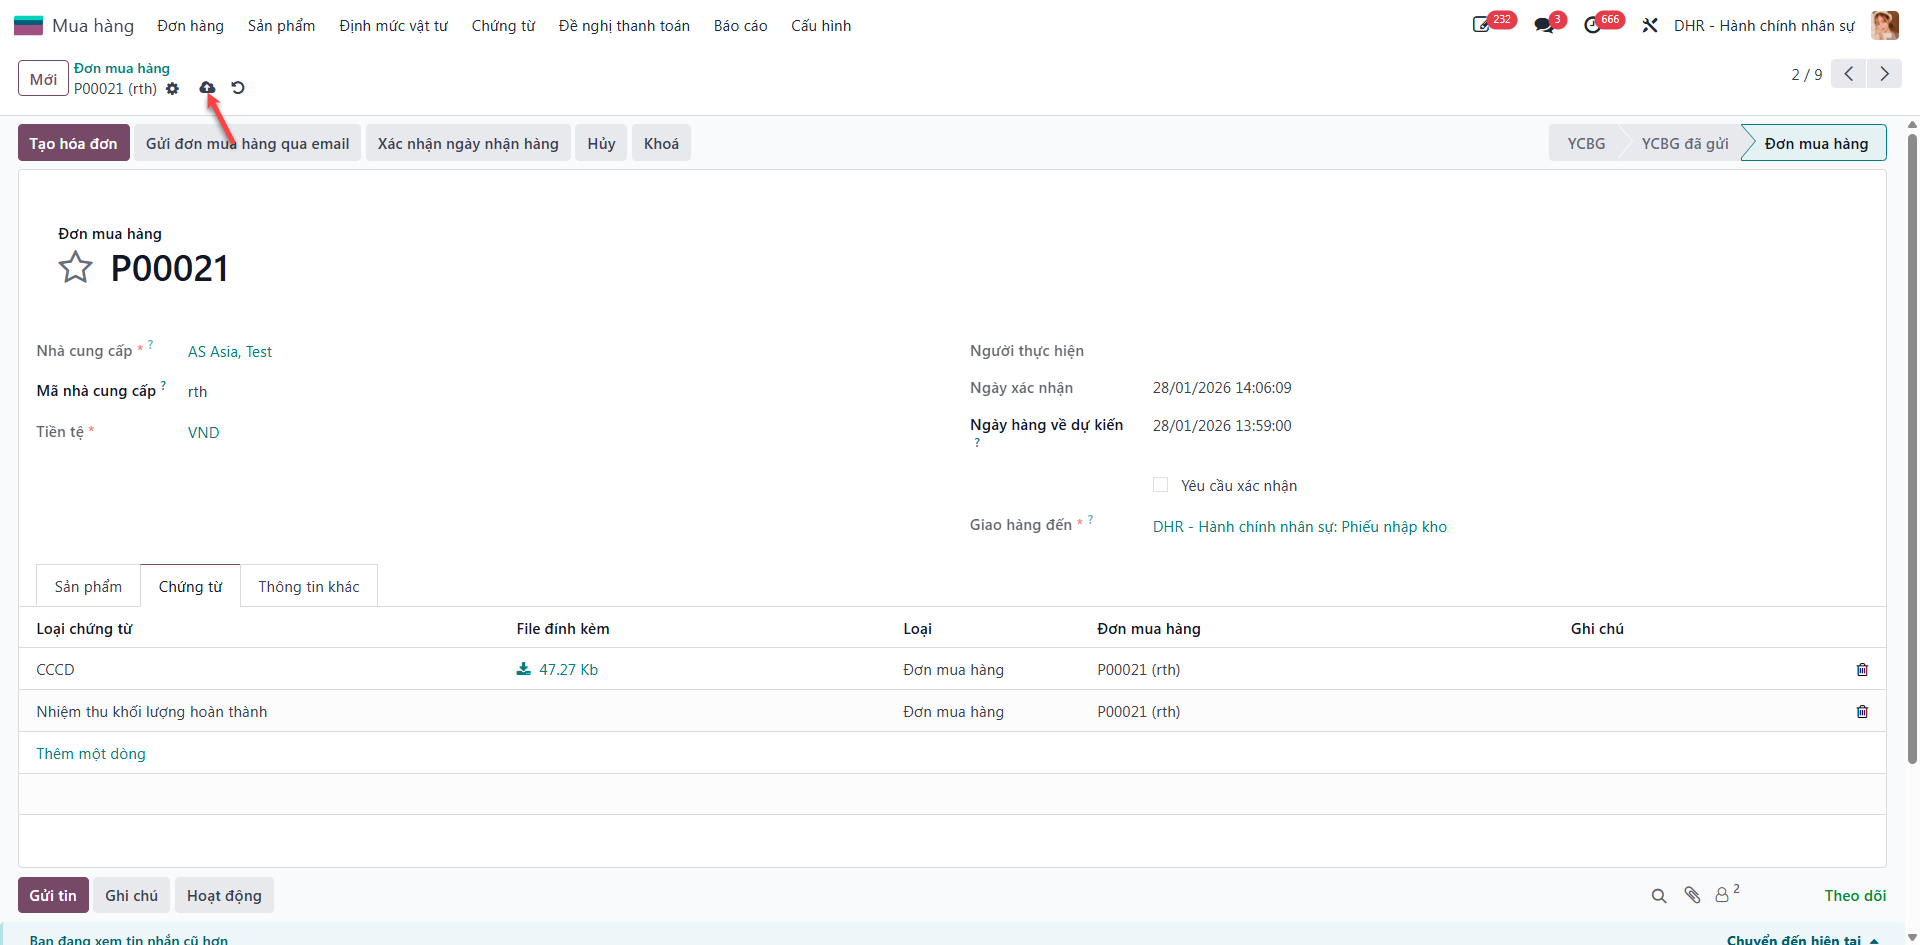Mark P00021 as favorite with star
This screenshot has width=1920, height=945.
[x=75, y=268]
